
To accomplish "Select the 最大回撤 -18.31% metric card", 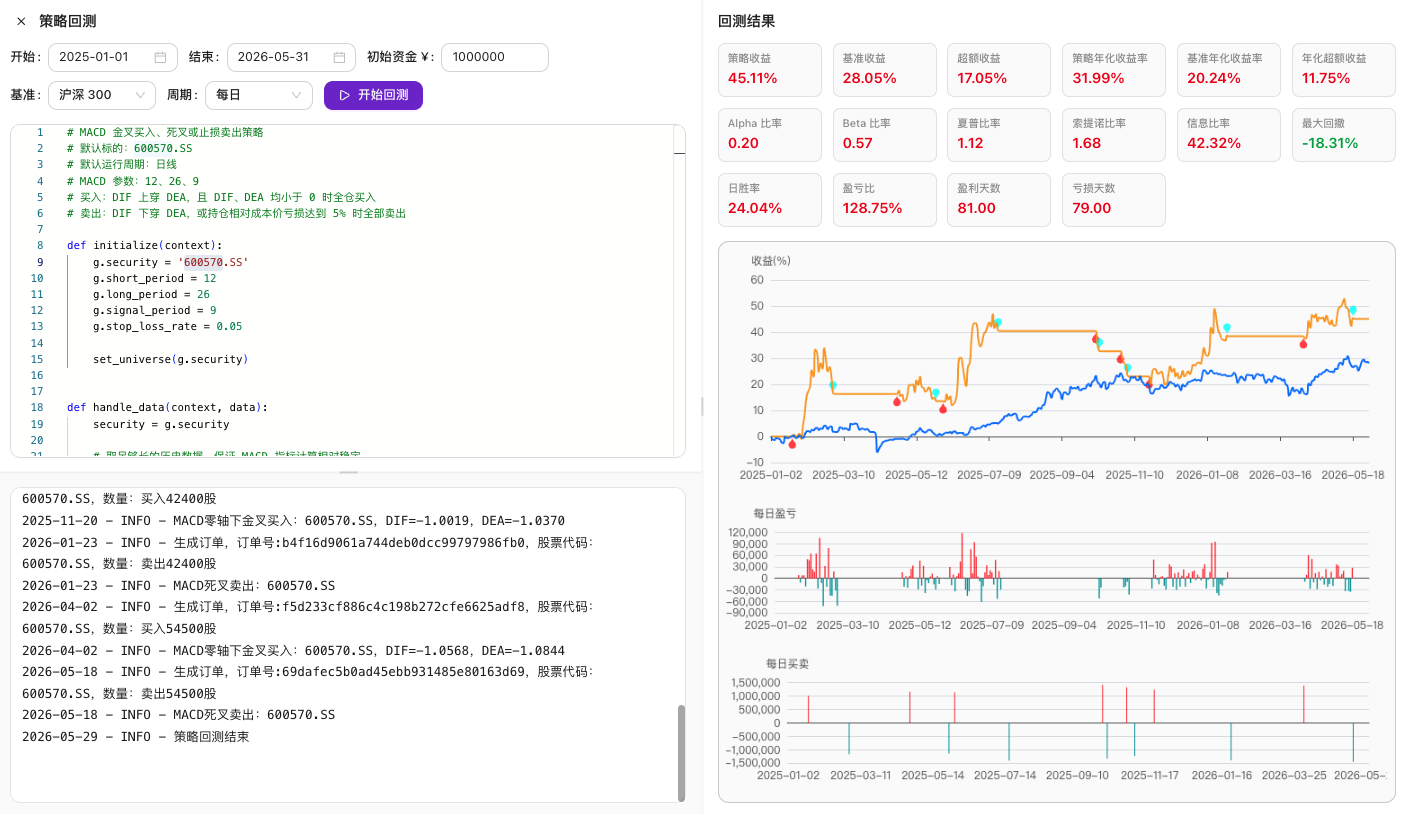I will click(x=1343, y=135).
